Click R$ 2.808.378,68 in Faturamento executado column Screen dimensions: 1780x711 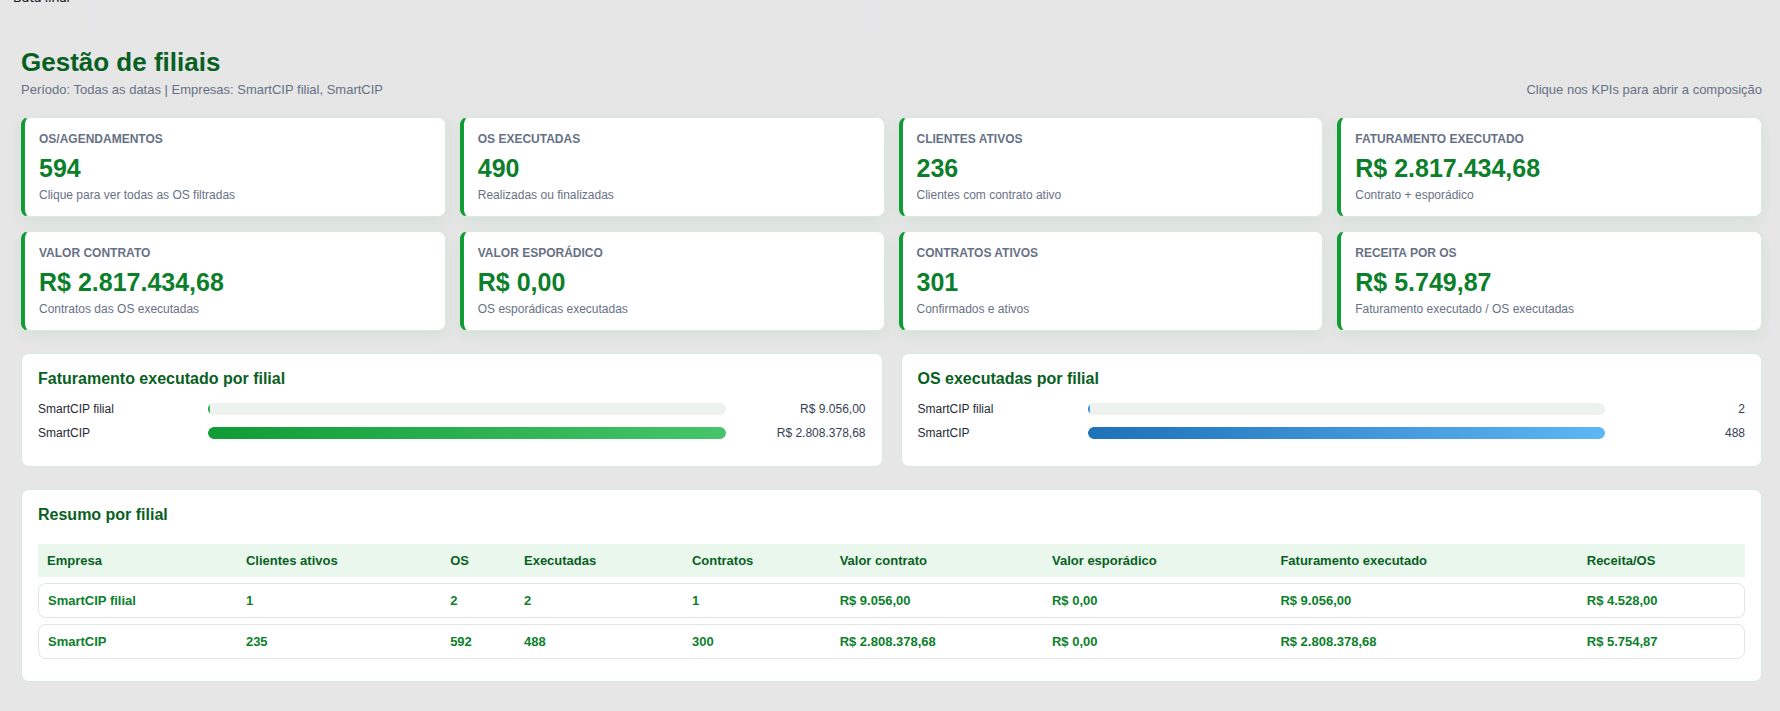tap(1328, 642)
